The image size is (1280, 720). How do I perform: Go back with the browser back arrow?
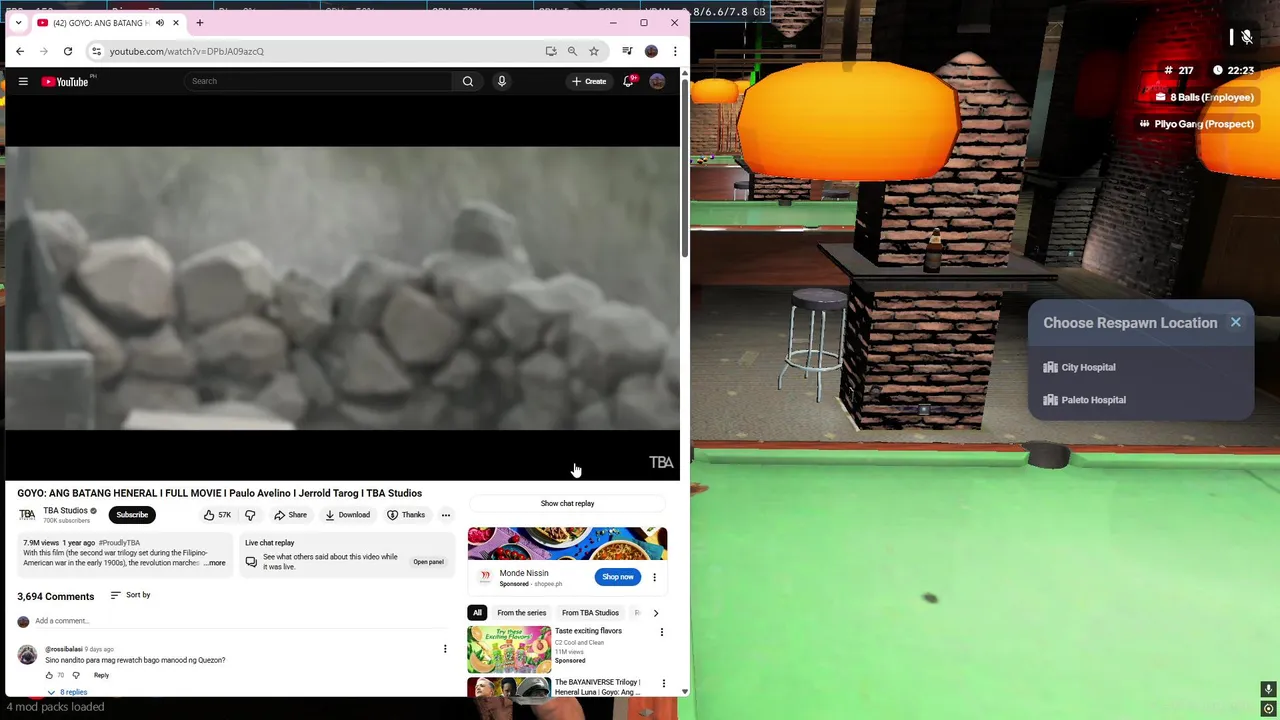click(x=20, y=51)
